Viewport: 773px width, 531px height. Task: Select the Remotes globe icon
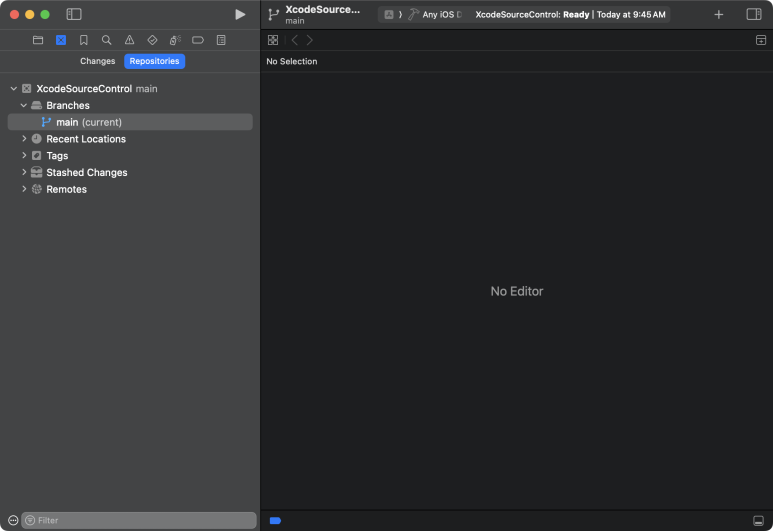(36, 189)
